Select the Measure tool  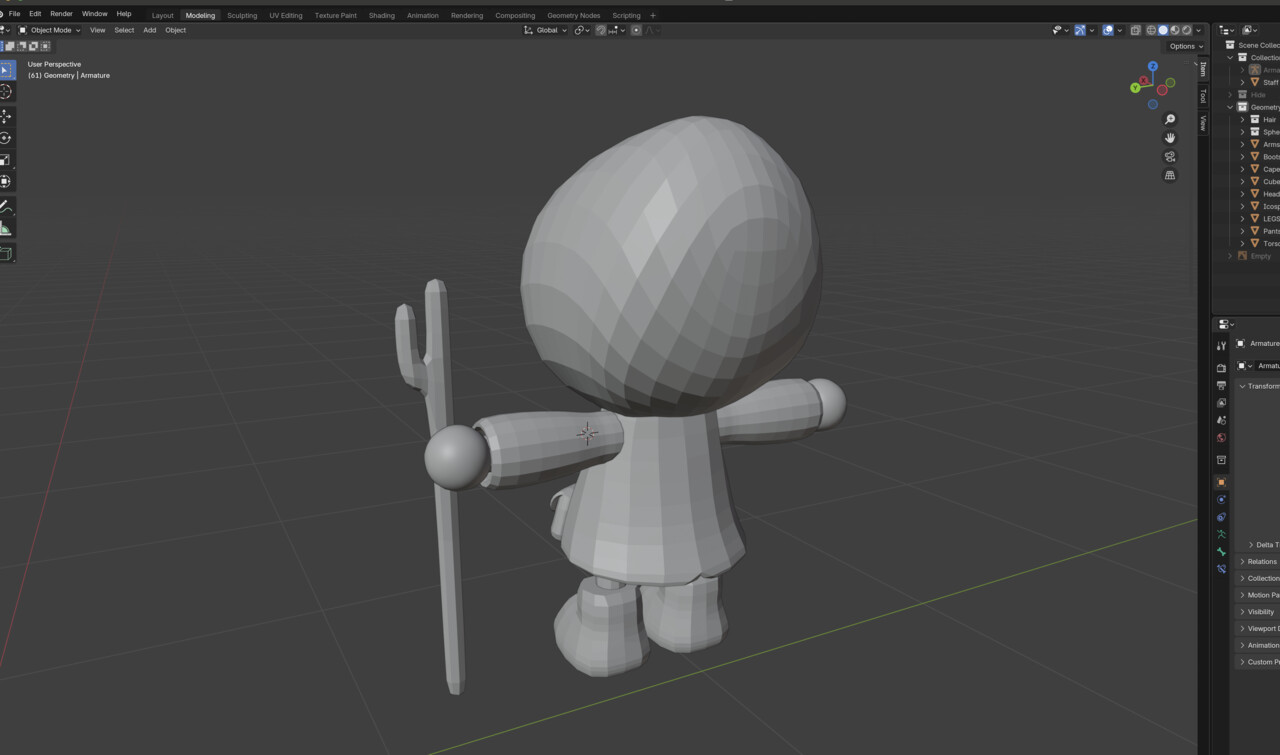point(6,229)
